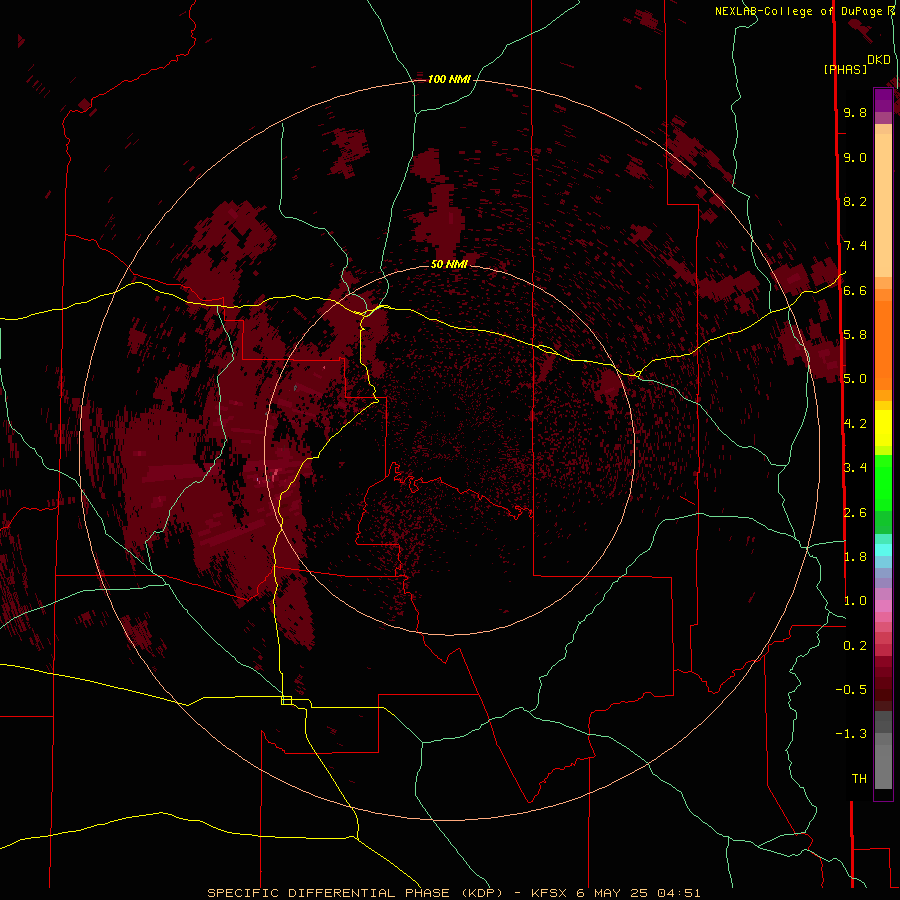This screenshot has width=900, height=900.
Task: Click the cyan segment of the color bar
Action: pos(883,550)
